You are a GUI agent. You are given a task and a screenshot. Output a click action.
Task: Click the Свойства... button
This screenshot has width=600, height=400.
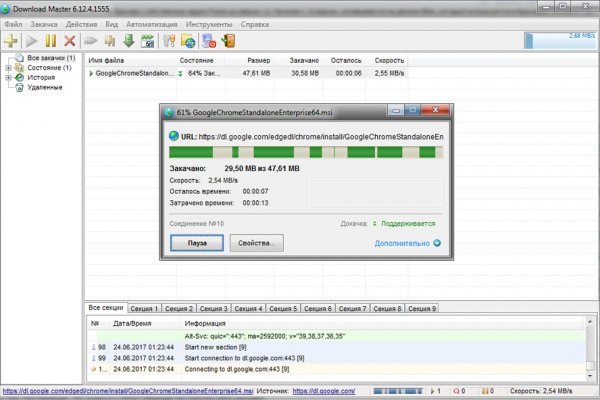click(x=257, y=243)
